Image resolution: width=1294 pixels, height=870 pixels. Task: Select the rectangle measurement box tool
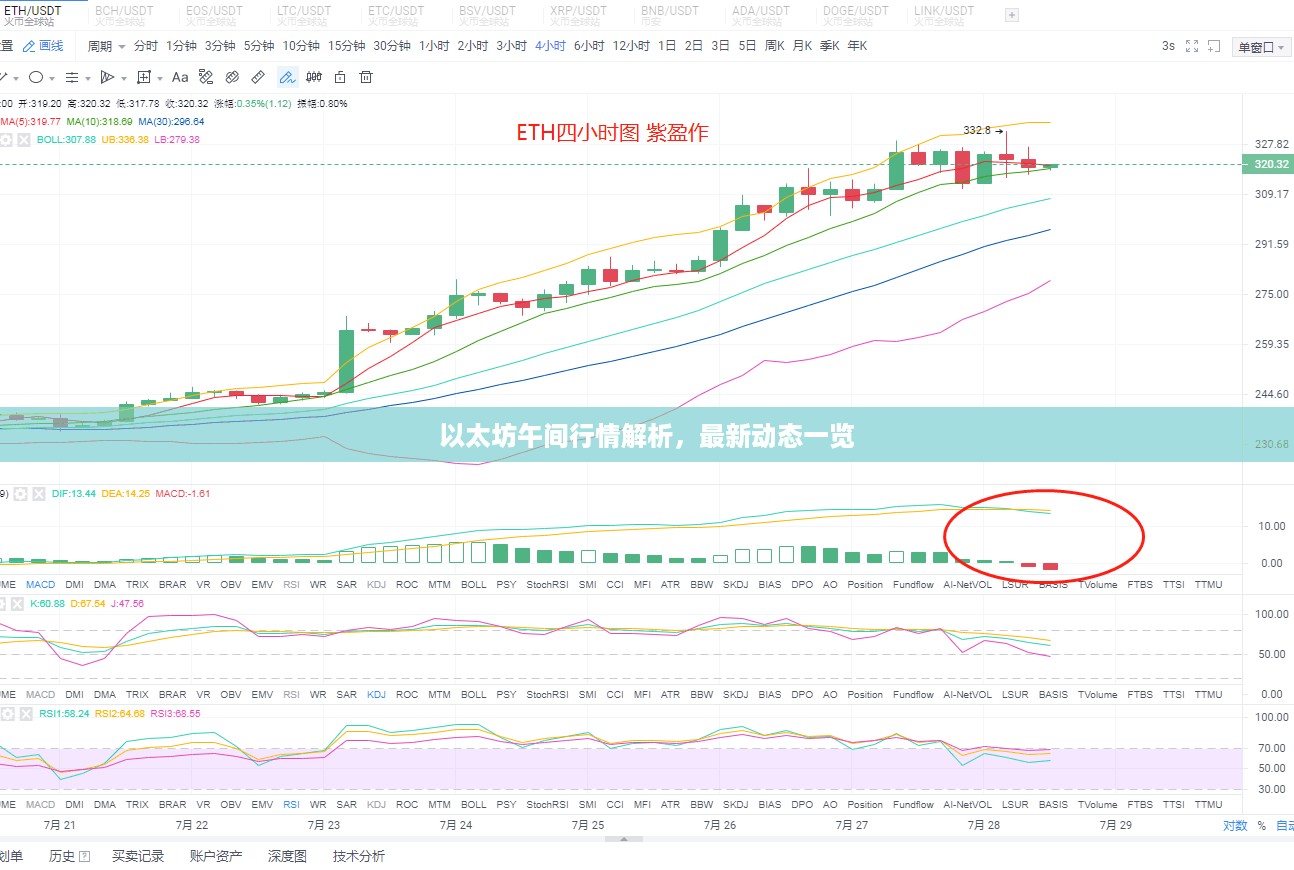click(144, 77)
